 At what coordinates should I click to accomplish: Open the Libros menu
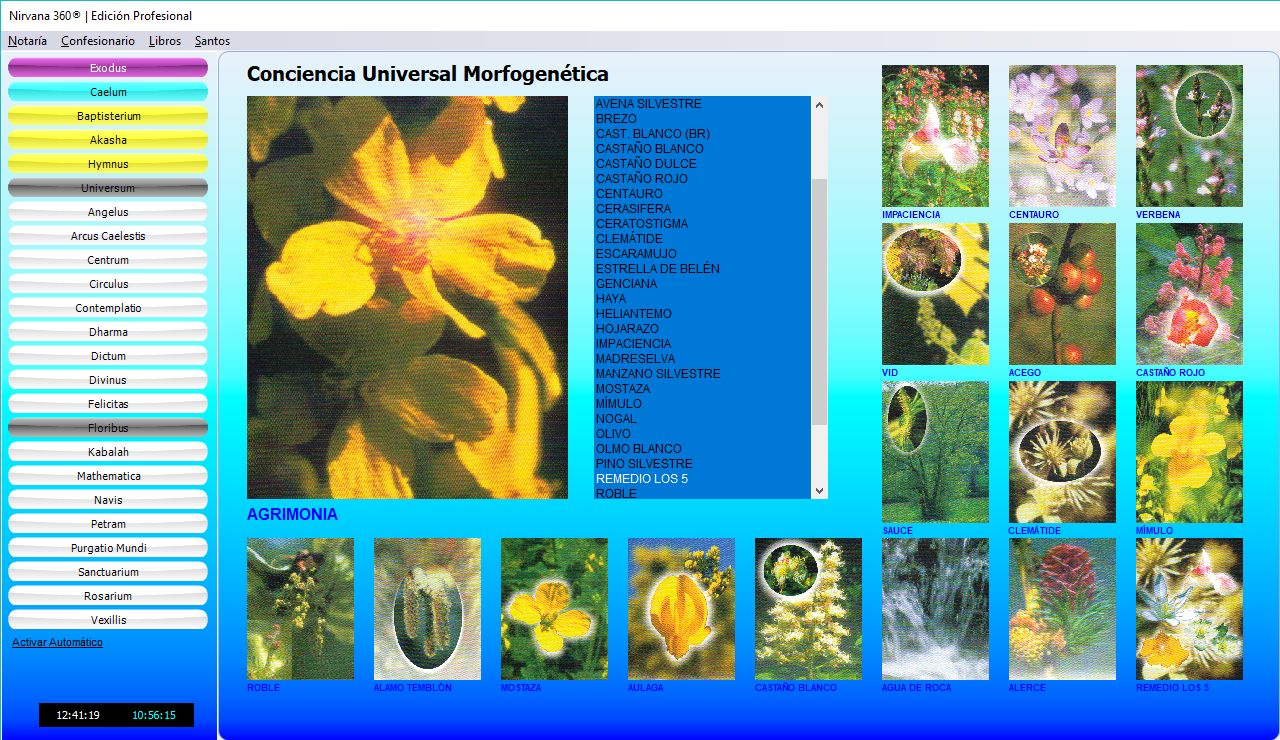point(165,41)
